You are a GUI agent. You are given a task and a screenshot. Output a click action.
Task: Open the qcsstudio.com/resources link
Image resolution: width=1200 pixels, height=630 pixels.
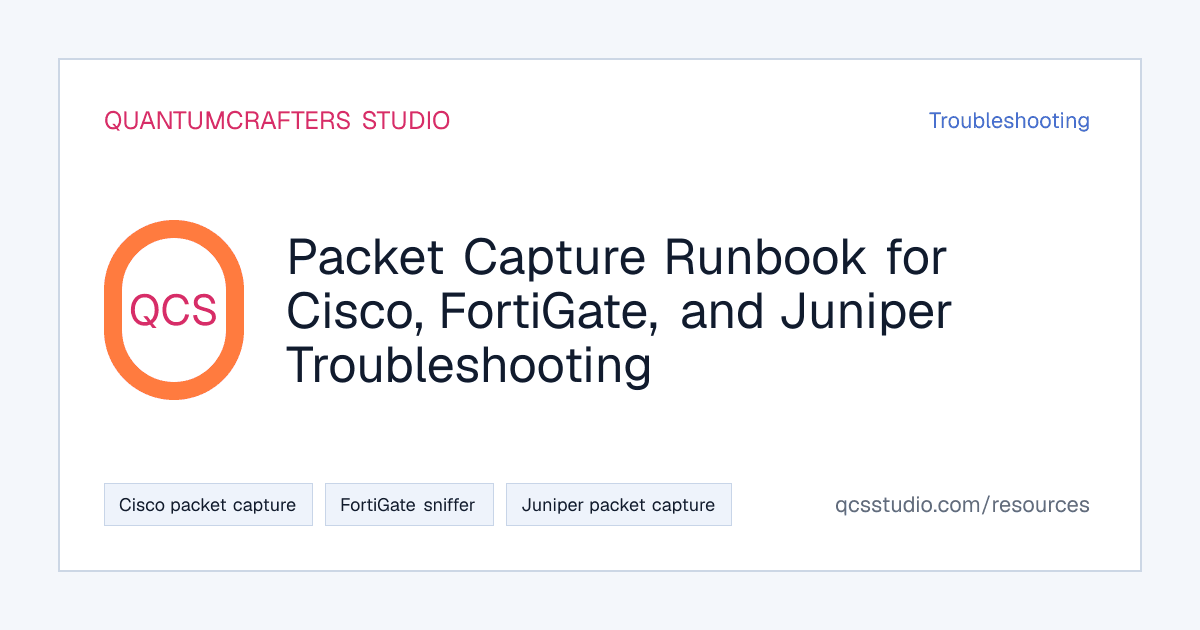coord(962,505)
